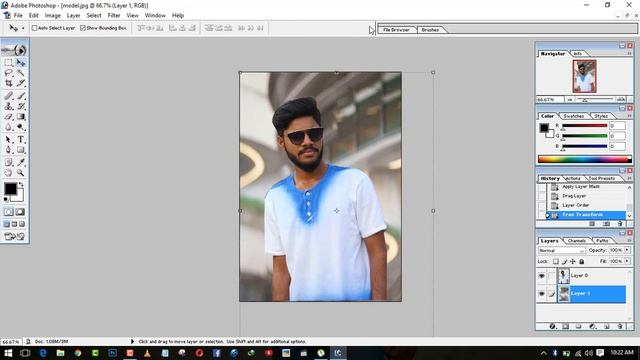Open the Fill slider arrow

click(x=628, y=261)
